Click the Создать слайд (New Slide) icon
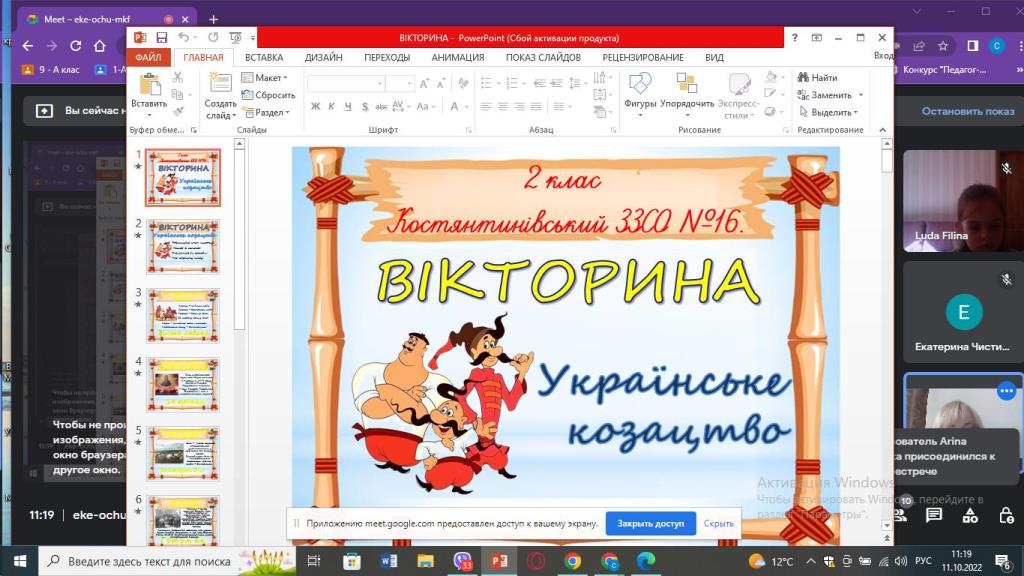This screenshot has width=1024, height=576. click(220, 83)
